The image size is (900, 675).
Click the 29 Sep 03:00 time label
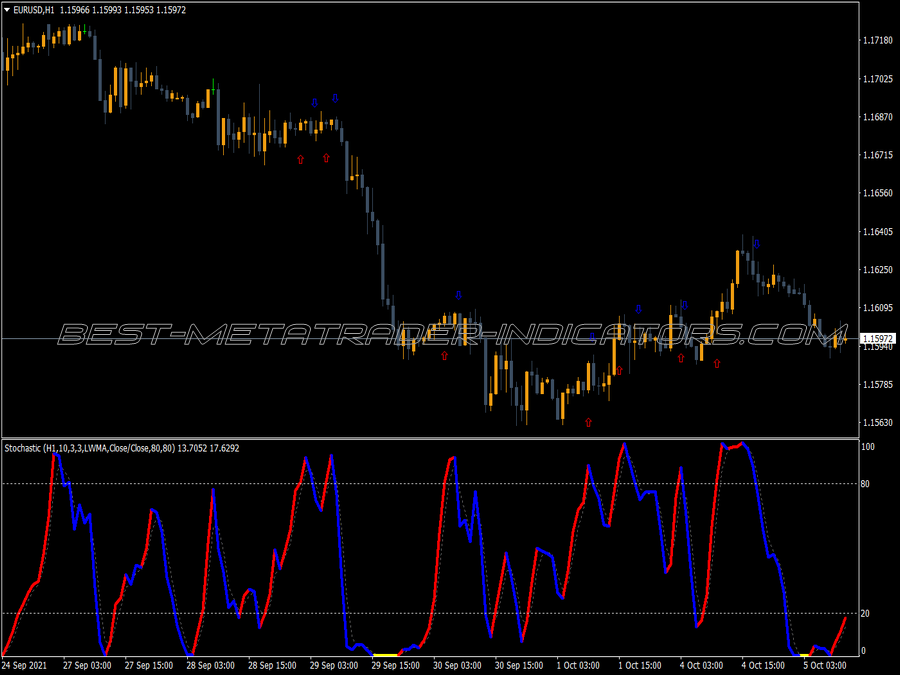(334, 665)
